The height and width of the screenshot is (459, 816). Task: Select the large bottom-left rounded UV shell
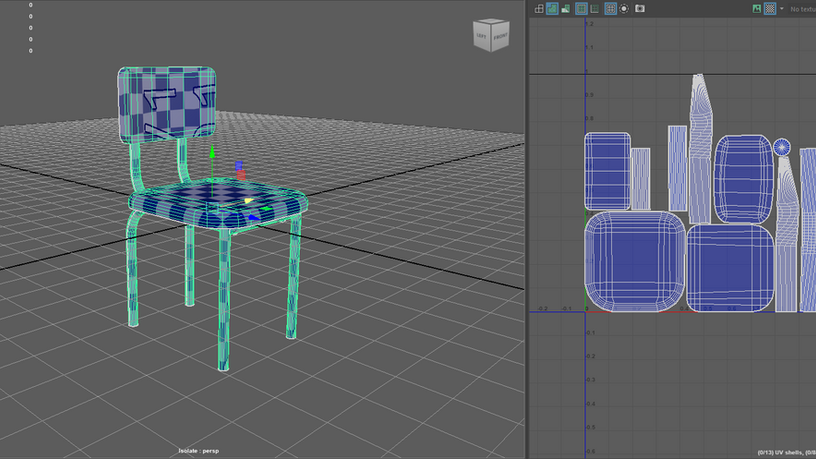(x=634, y=262)
